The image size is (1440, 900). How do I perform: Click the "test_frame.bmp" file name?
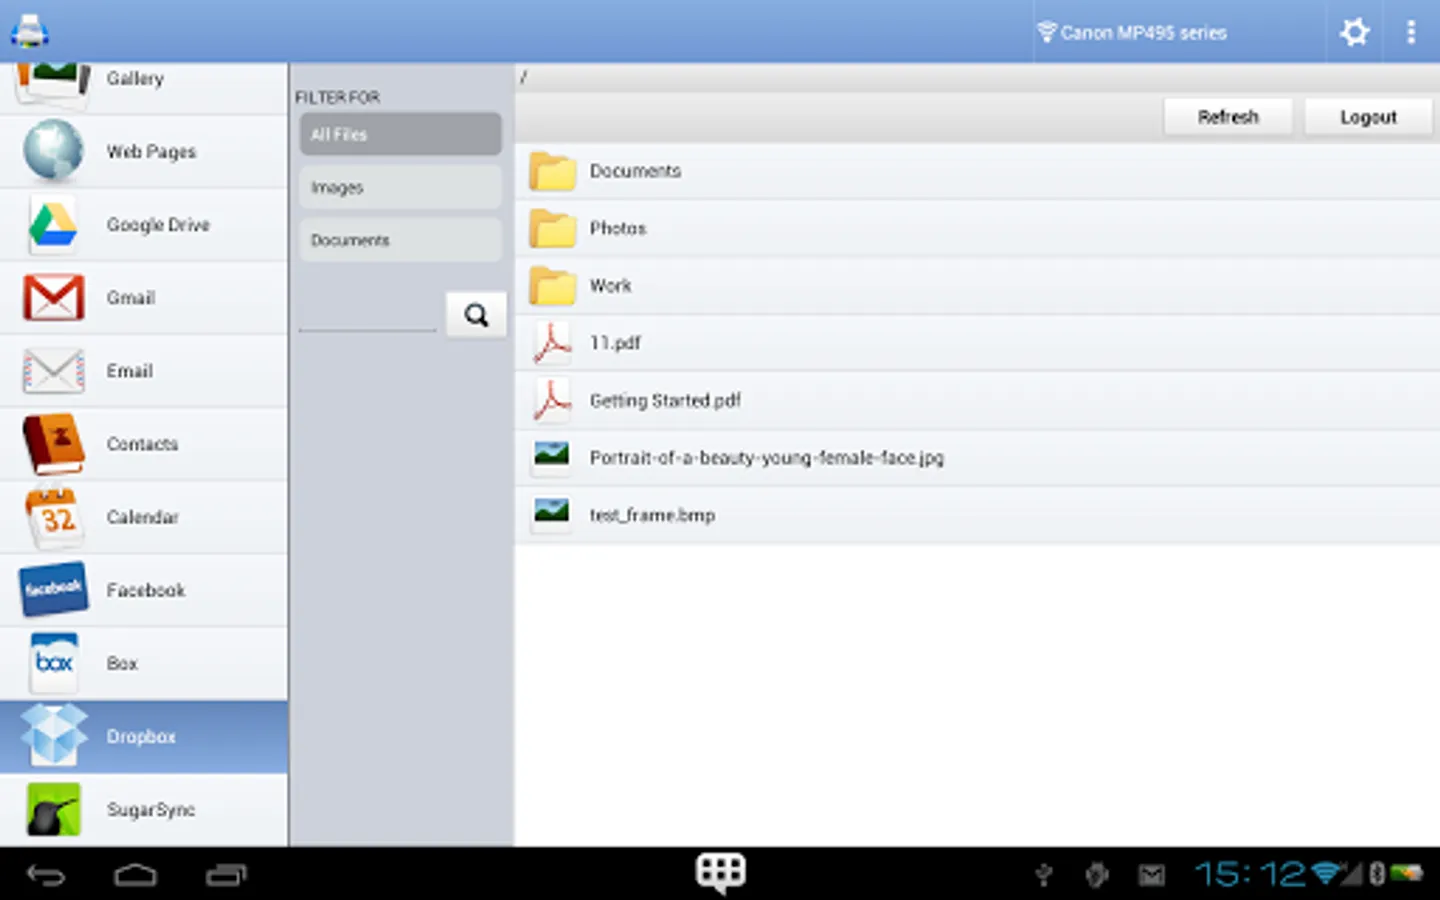(652, 515)
